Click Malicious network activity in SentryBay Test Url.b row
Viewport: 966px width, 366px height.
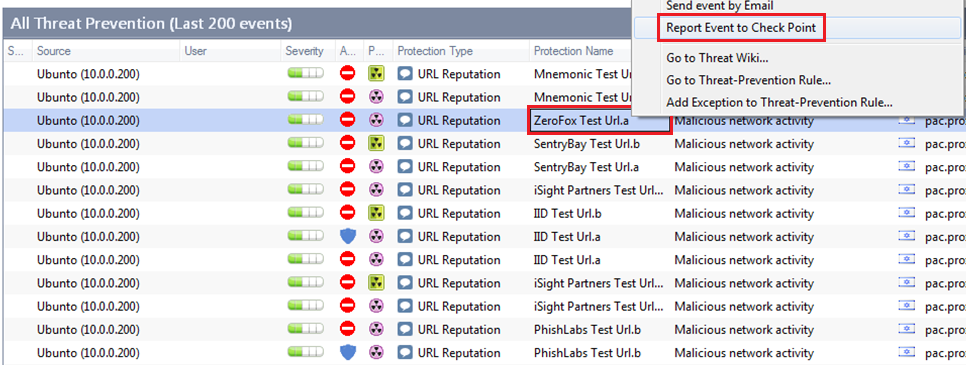click(744, 144)
